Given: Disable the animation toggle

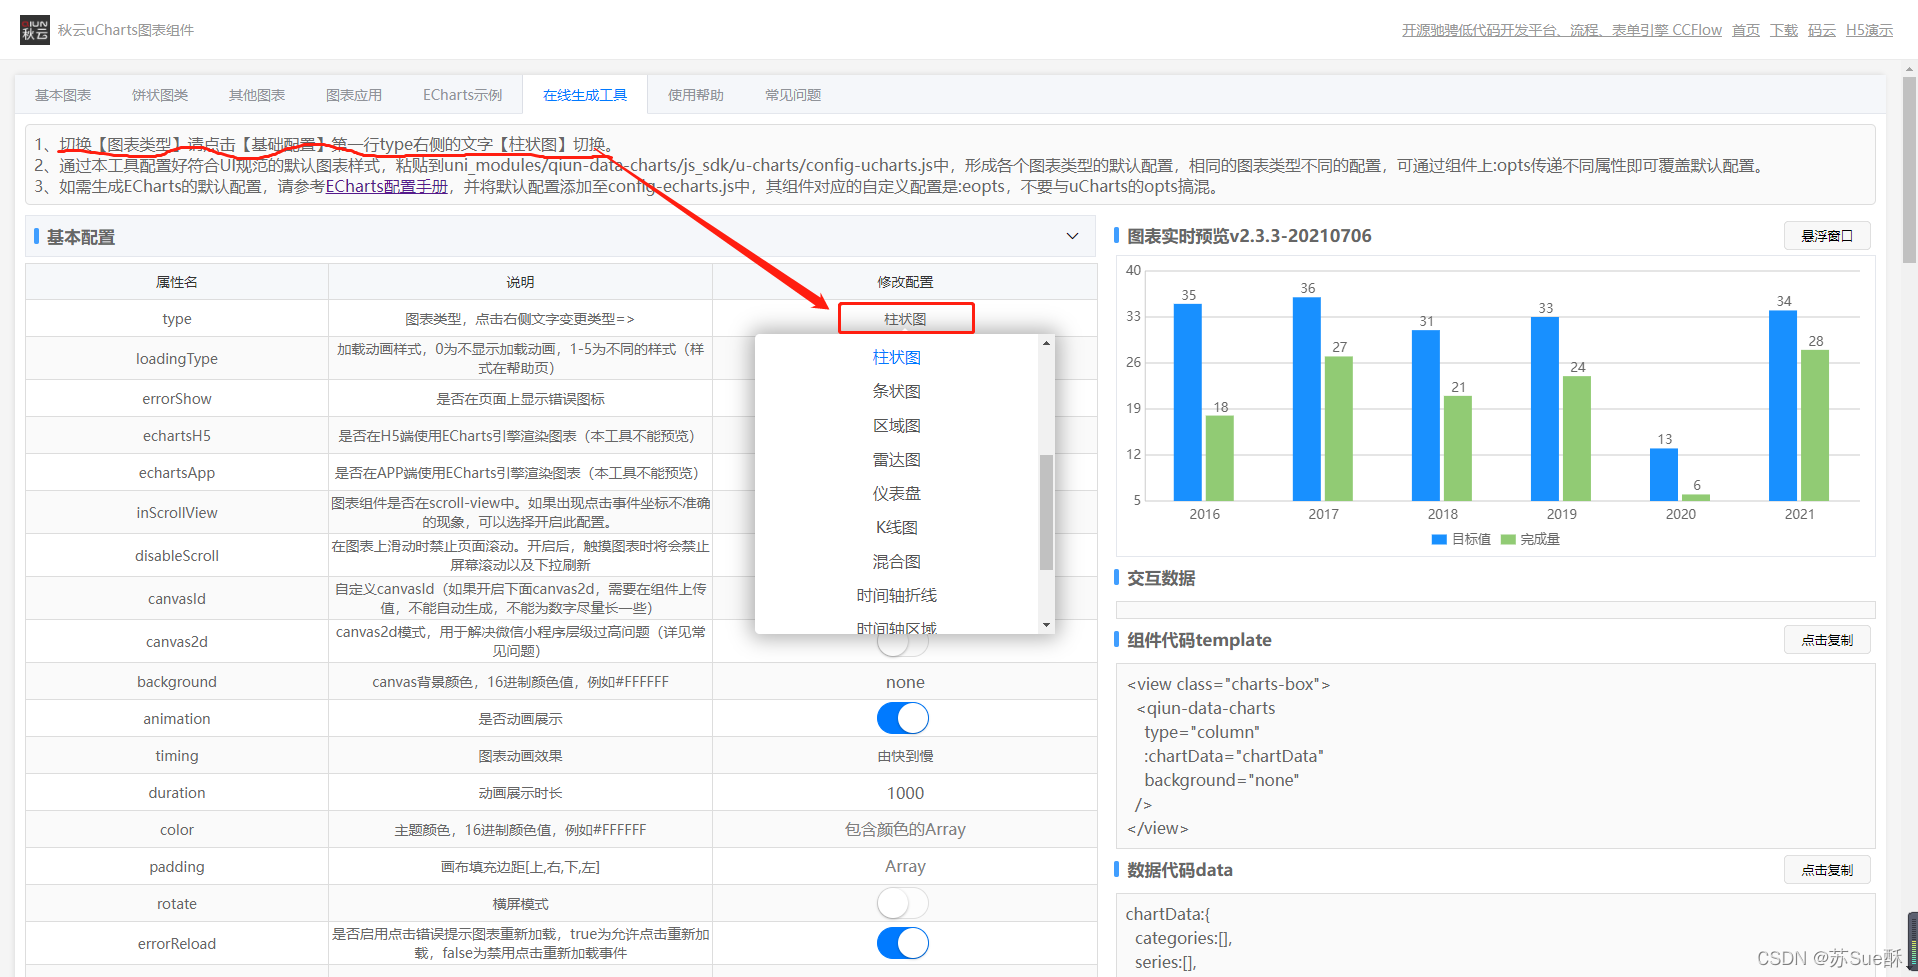Looking at the screenshot, I should click(x=903, y=718).
